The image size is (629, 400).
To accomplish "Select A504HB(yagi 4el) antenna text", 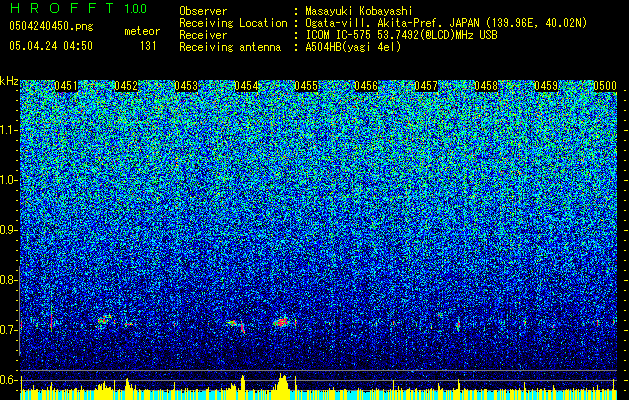I will [353, 47].
